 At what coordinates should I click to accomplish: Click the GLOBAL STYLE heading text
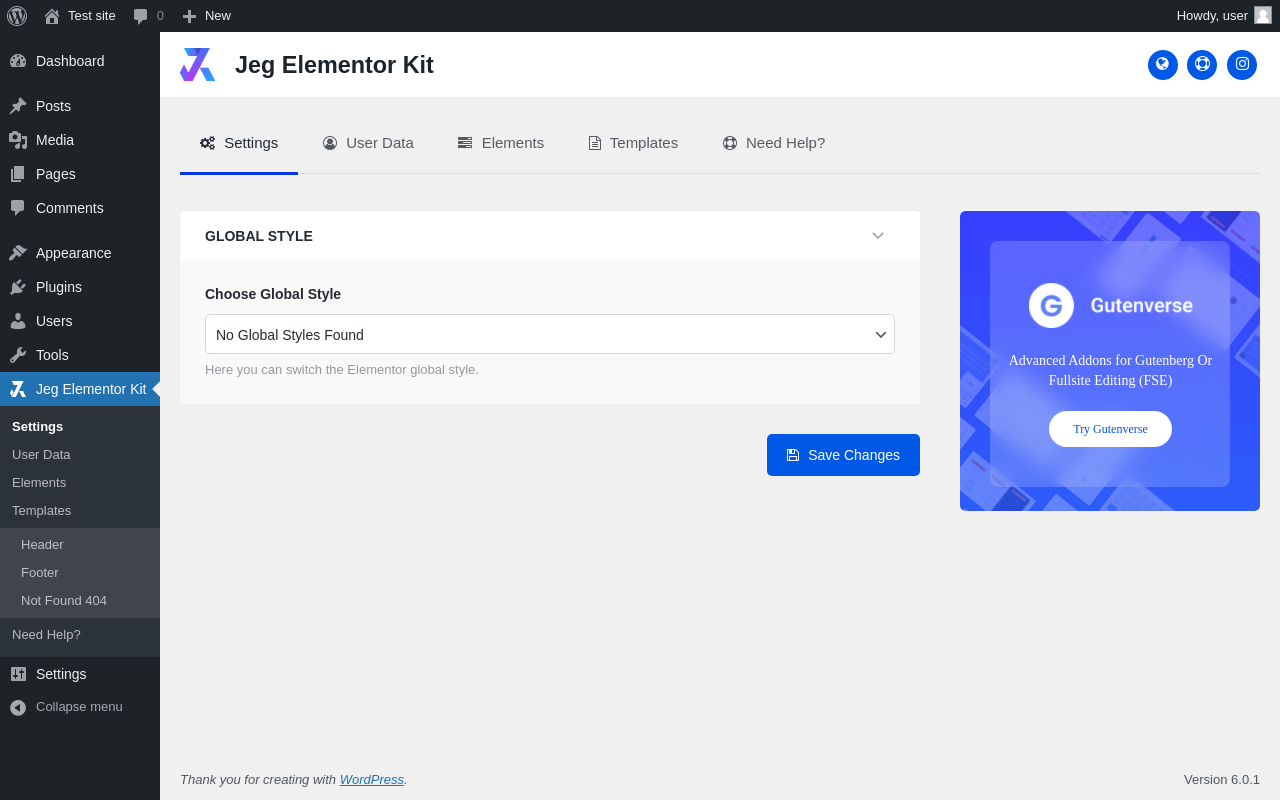[259, 236]
